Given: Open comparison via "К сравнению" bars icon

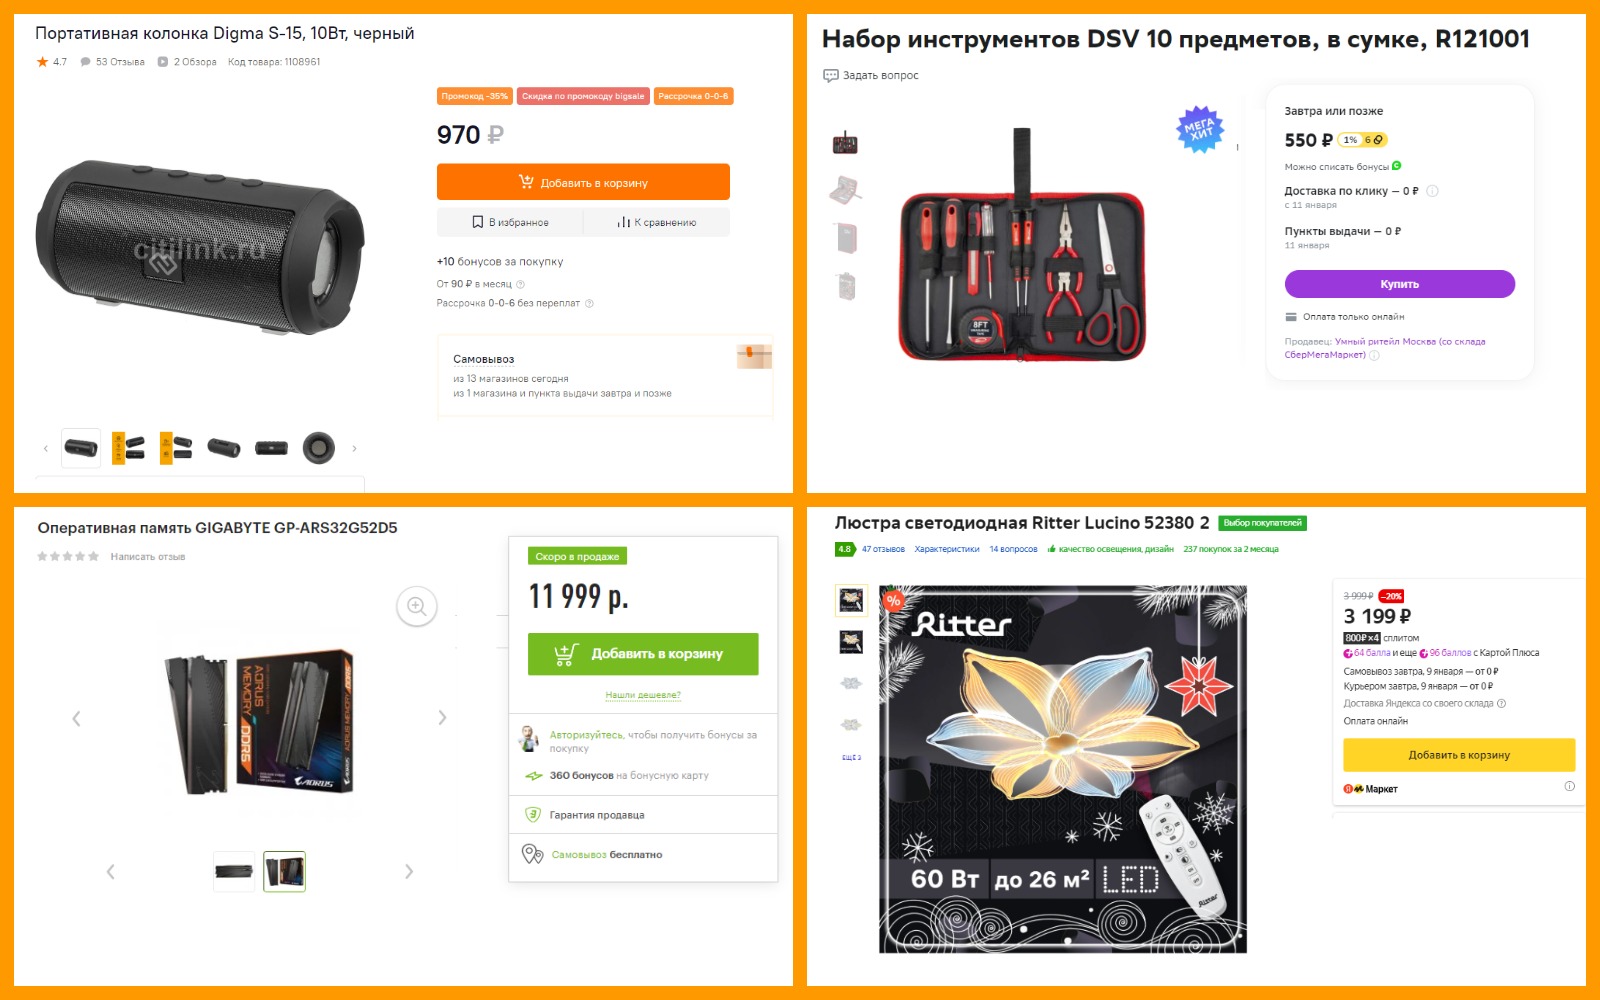Looking at the screenshot, I should pyautogui.click(x=624, y=222).
